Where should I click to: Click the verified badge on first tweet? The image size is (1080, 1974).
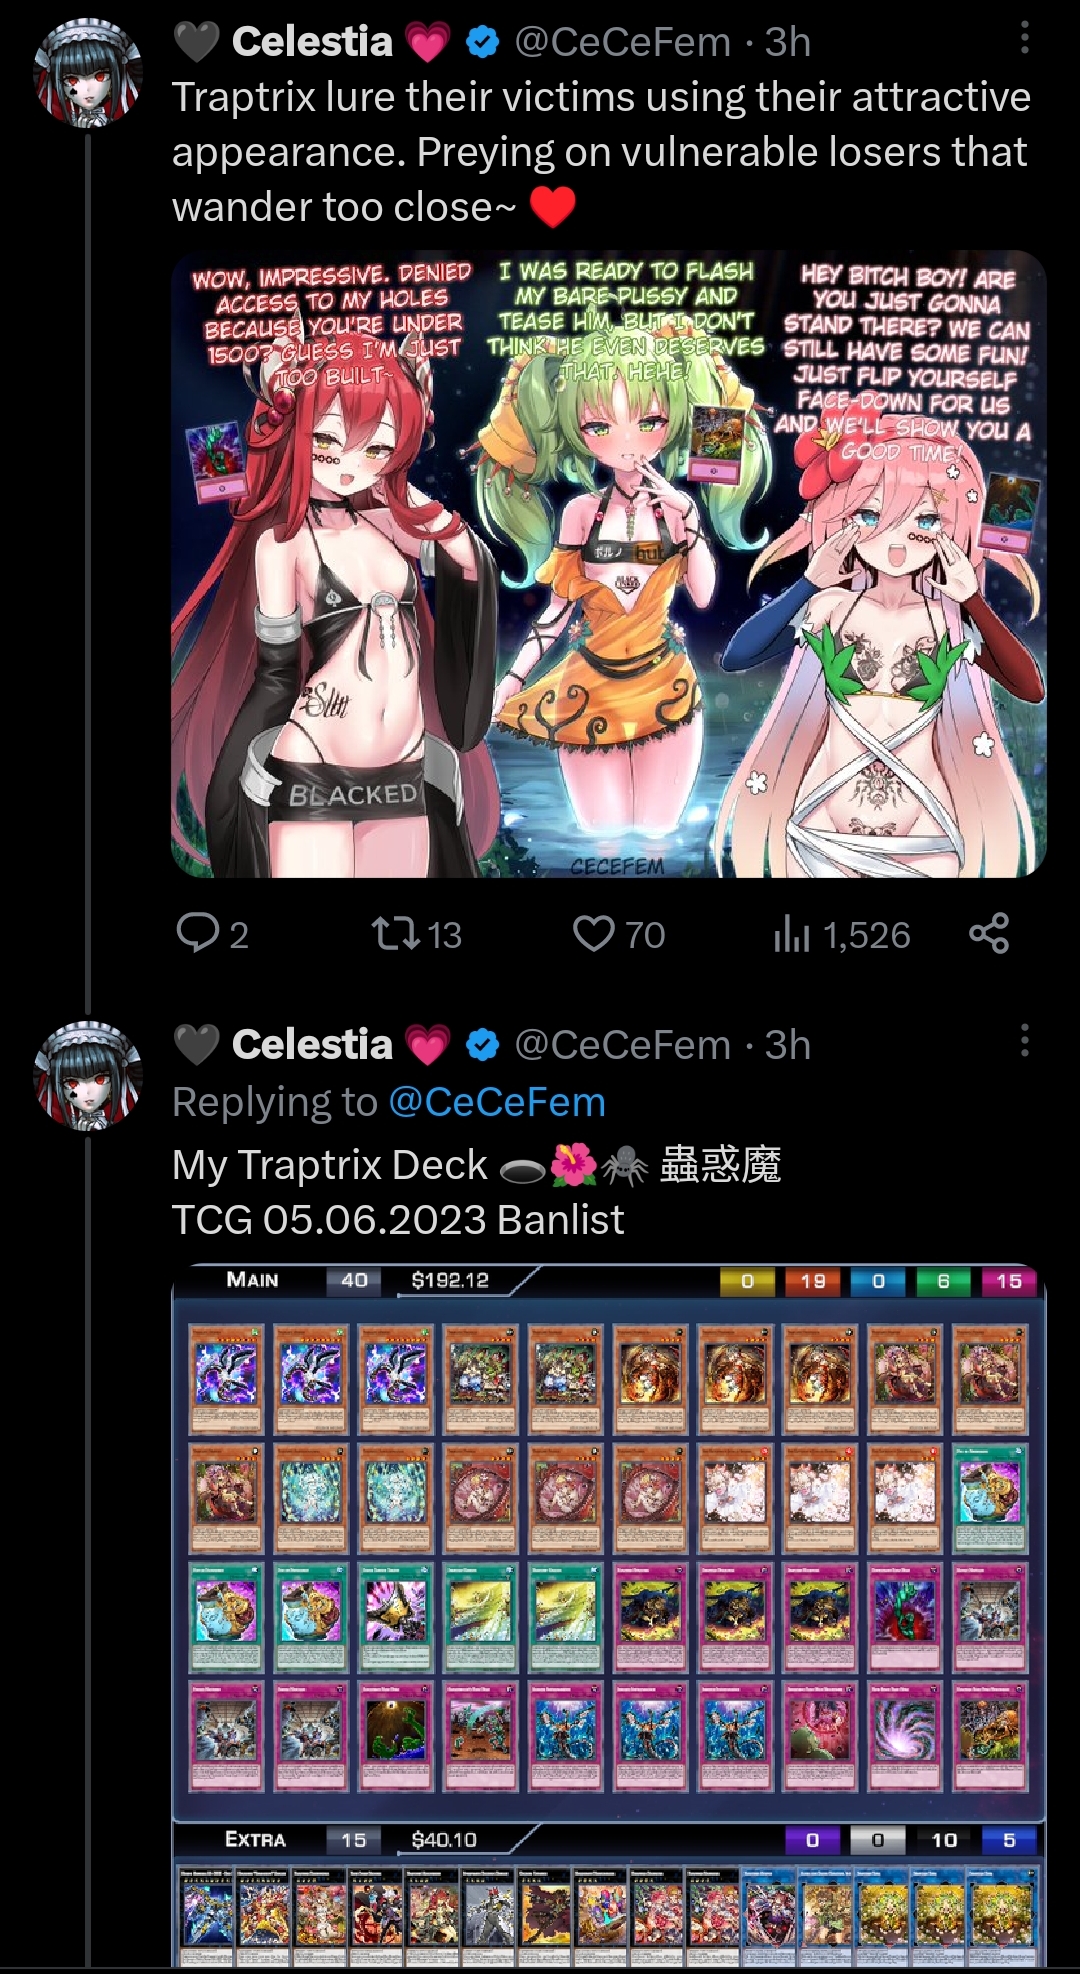tap(483, 42)
